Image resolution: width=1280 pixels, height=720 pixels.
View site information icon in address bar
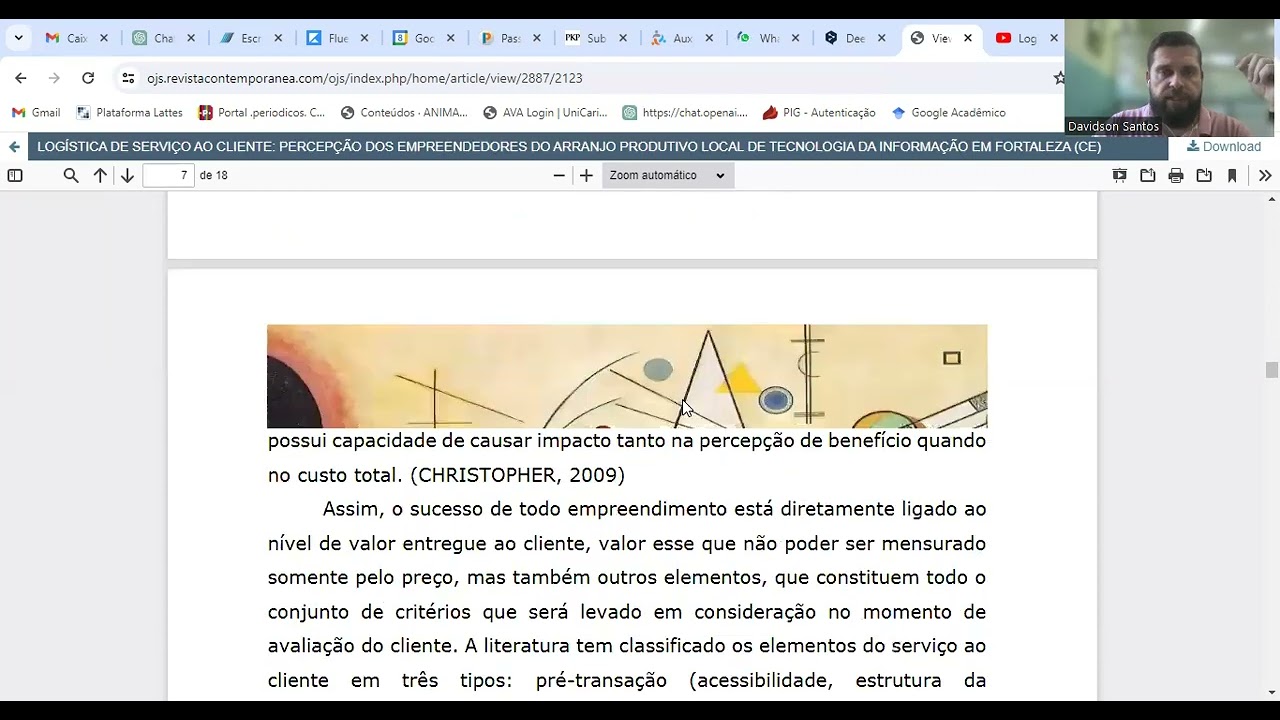pos(128,78)
